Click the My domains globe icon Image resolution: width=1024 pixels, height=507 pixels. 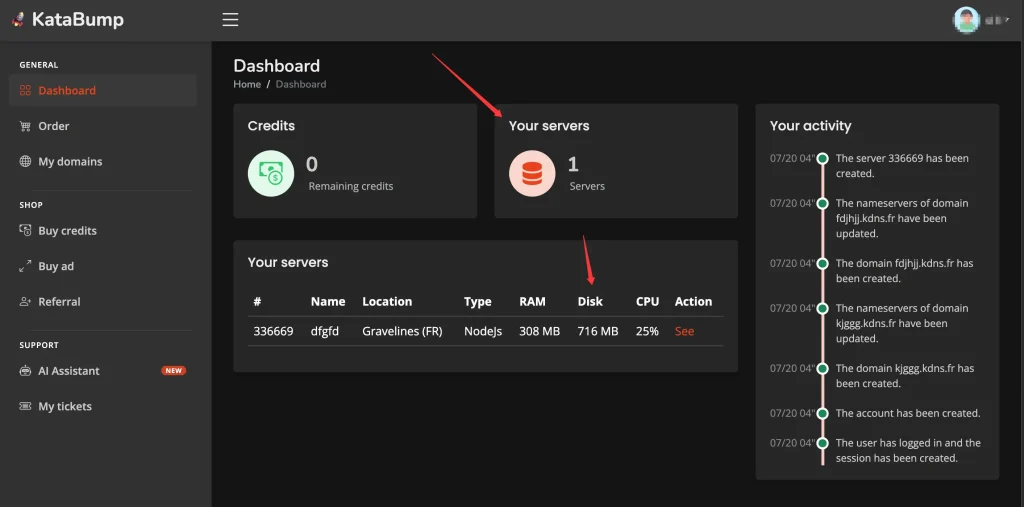click(25, 161)
